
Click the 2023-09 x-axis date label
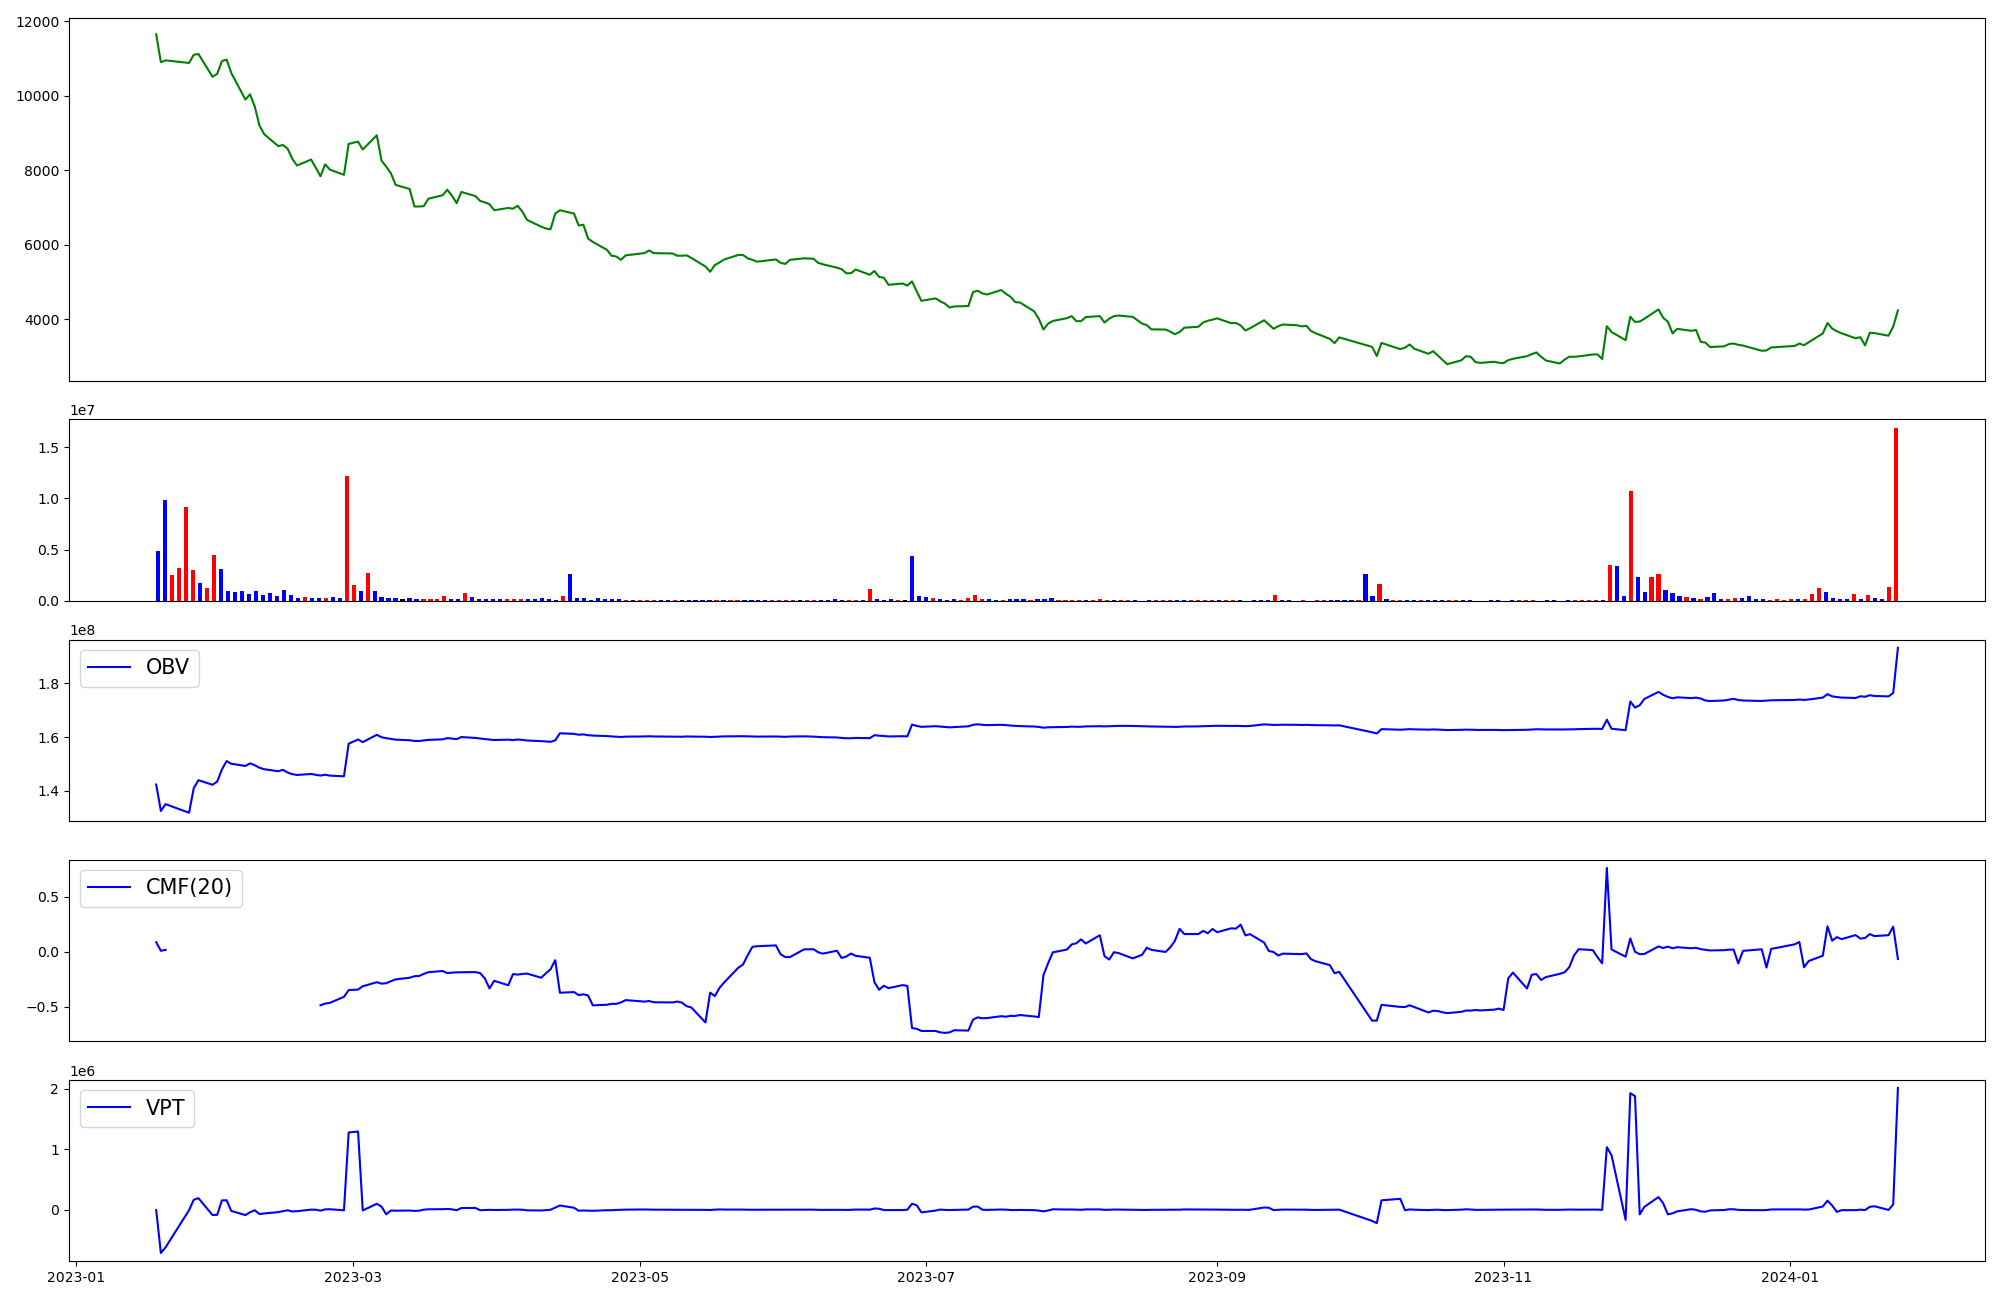(1217, 1276)
